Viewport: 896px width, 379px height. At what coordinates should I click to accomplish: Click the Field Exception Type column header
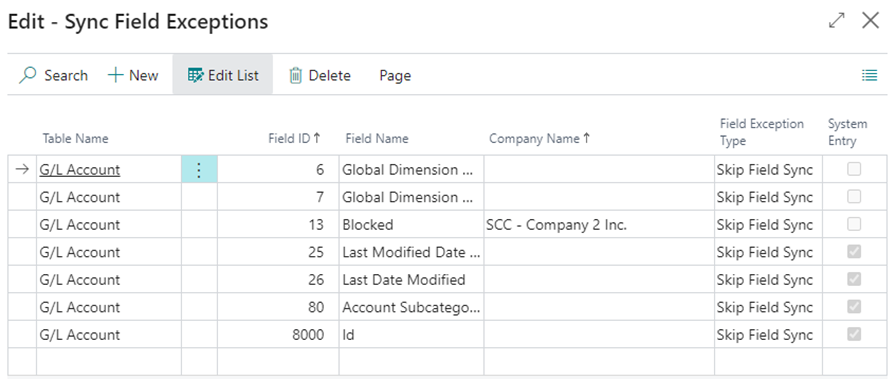pyautogui.click(x=761, y=132)
